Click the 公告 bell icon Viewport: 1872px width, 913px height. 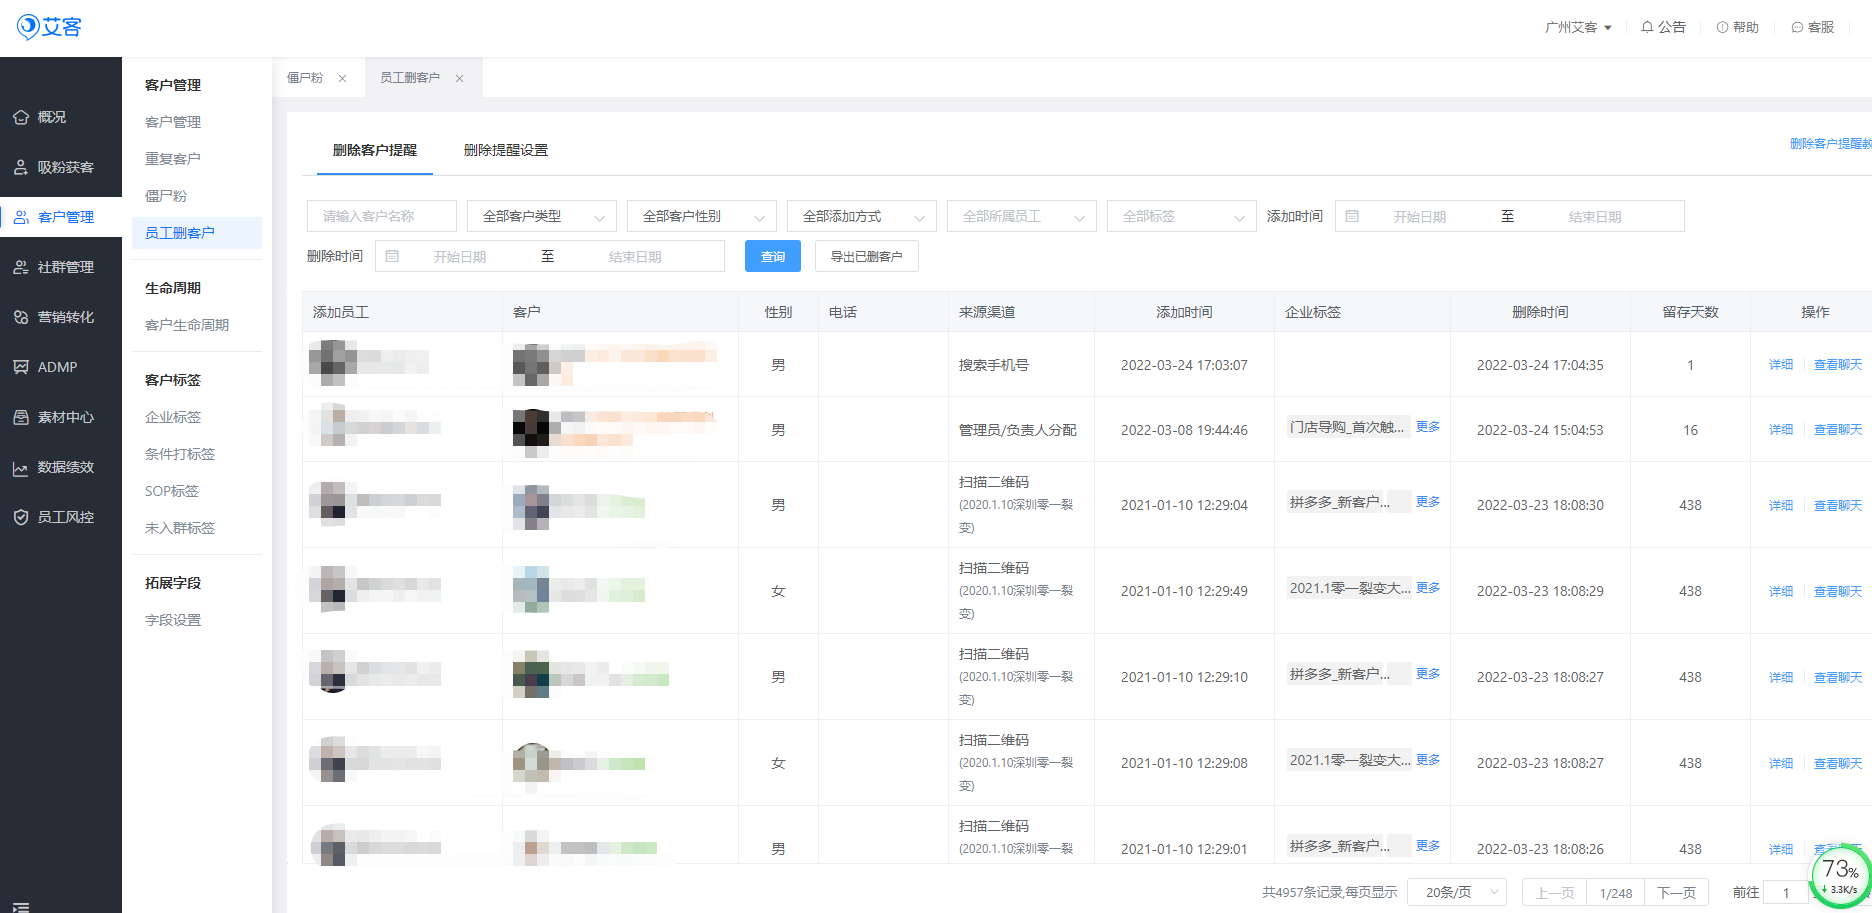click(1647, 27)
